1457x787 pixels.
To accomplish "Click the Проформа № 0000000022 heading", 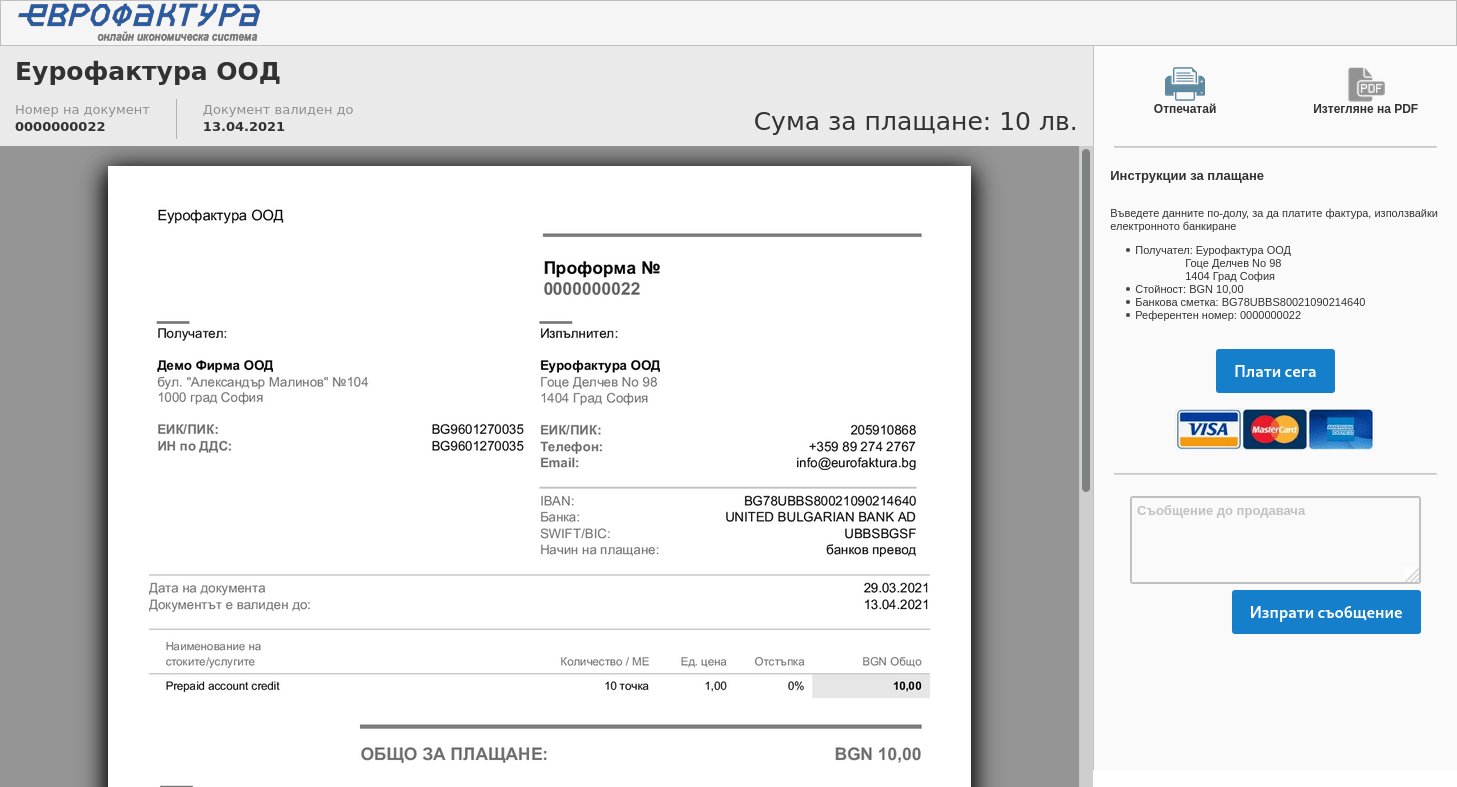I will (601, 278).
